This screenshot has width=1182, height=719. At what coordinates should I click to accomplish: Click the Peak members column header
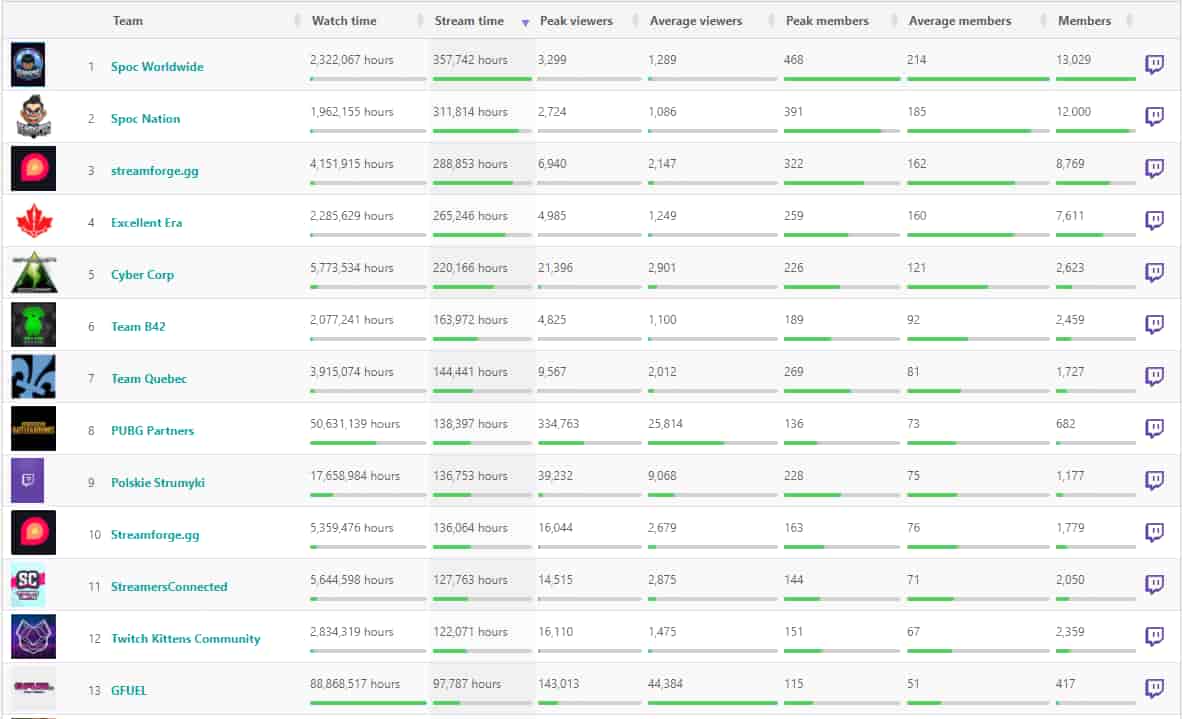827,21
